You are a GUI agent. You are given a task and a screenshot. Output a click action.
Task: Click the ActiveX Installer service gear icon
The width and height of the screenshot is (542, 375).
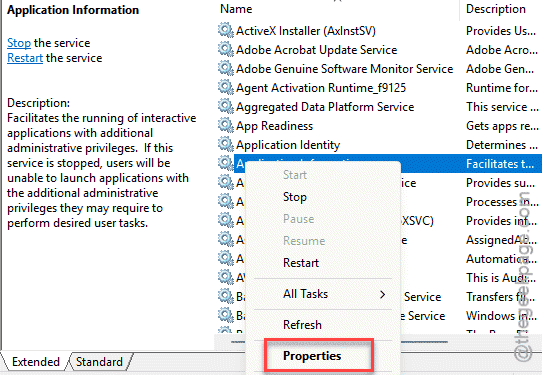(x=226, y=30)
